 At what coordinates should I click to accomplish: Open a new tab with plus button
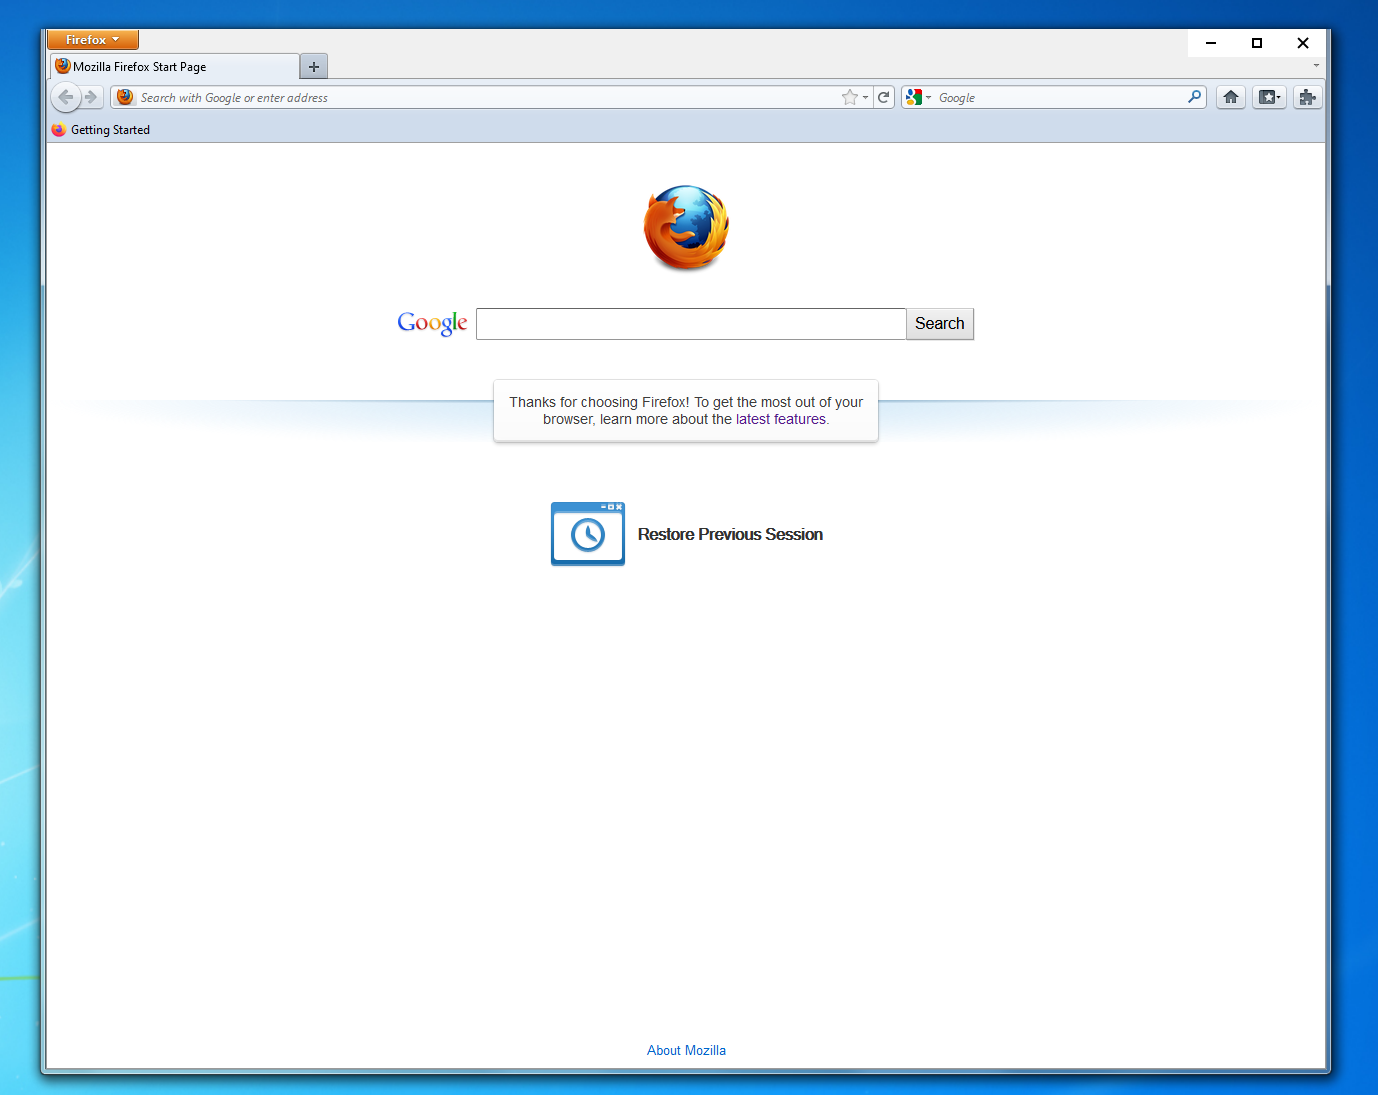[314, 67]
